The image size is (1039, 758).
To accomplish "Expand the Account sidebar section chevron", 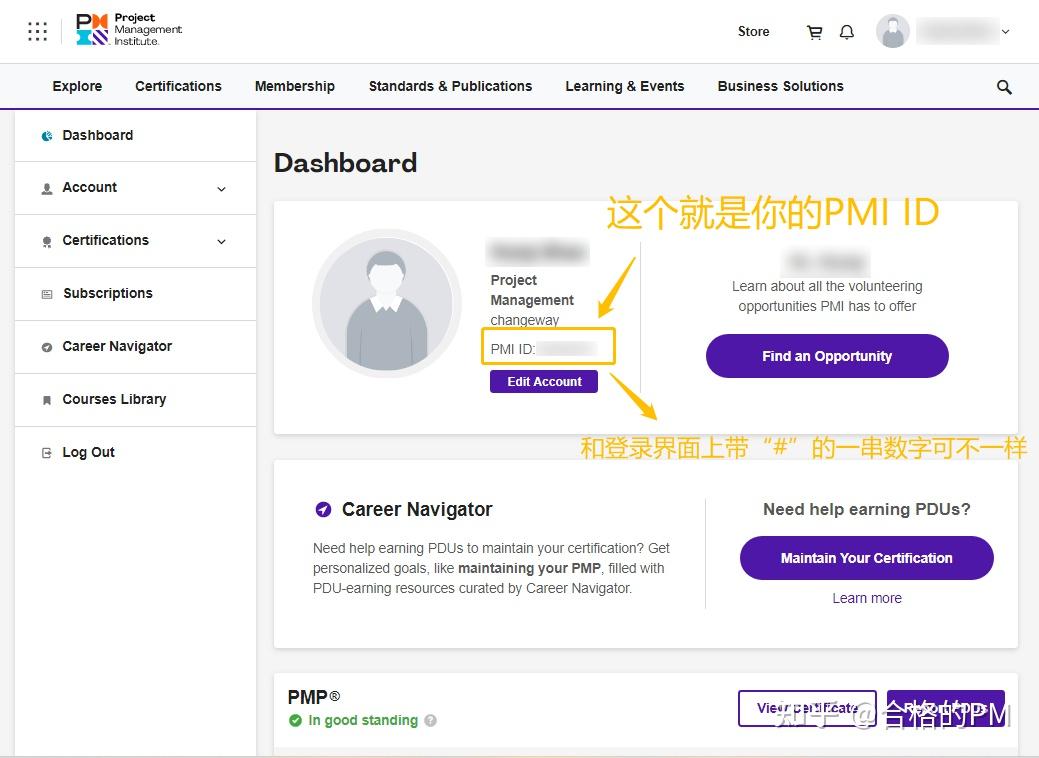I will (x=221, y=189).
